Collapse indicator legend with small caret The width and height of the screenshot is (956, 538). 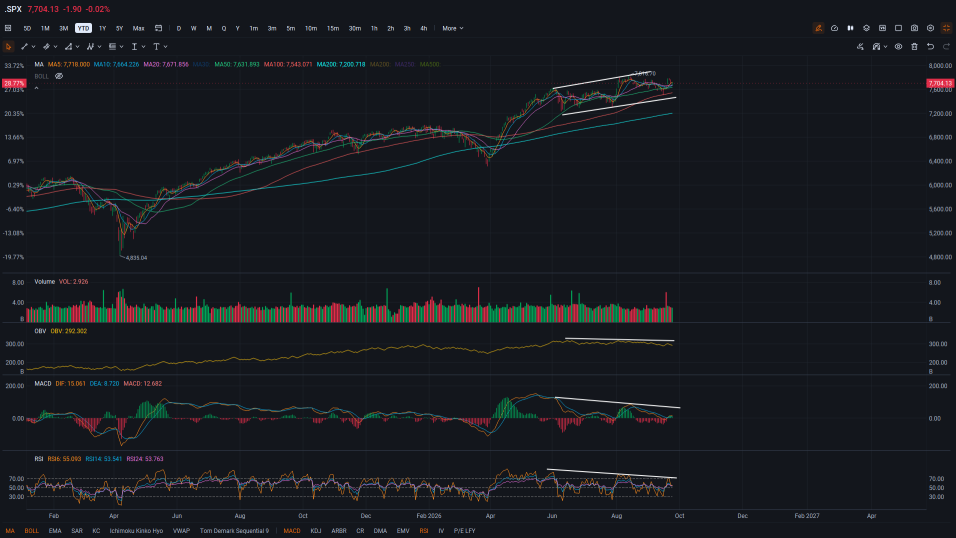(36, 88)
